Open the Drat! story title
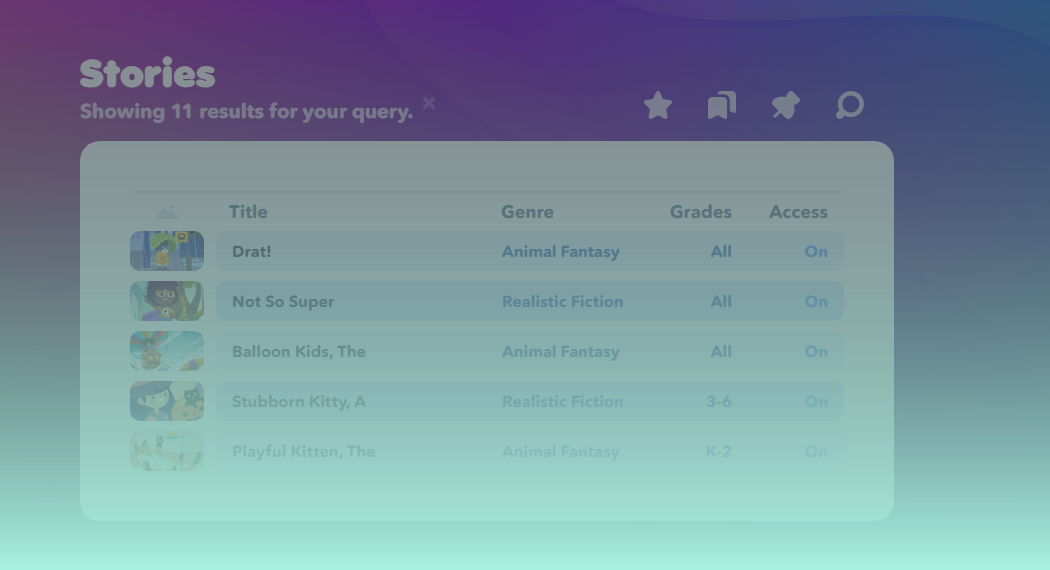1050x570 pixels. pyautogui.click(x=252, y=251)
